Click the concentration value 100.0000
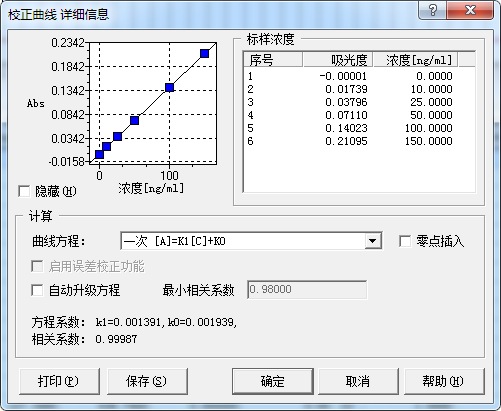Viewport: 501px width, 411px height. tap(429, 128)
